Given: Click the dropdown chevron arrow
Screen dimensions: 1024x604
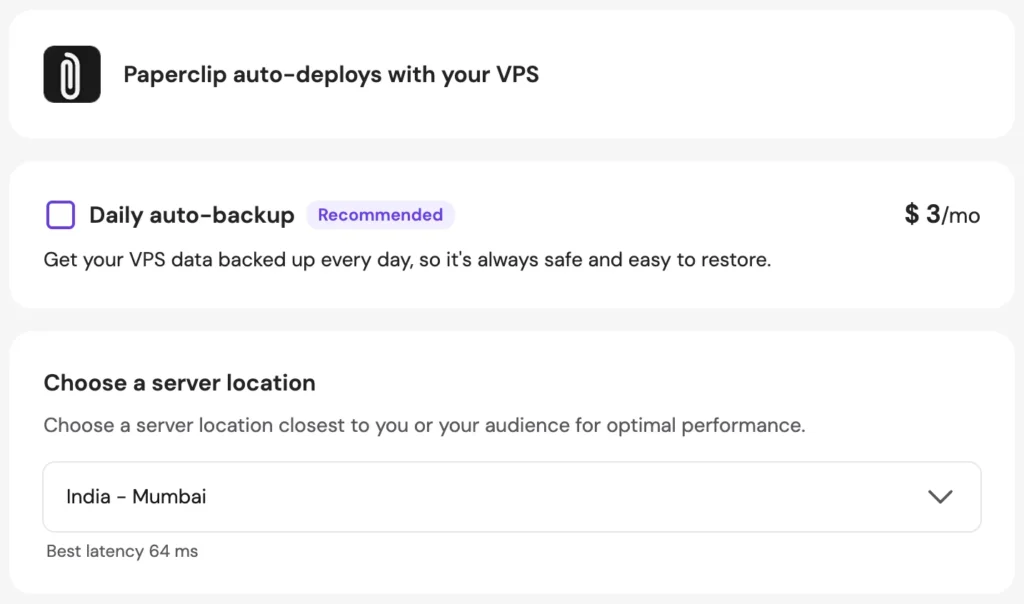Looking at the screenshot, I should point(940,497).
